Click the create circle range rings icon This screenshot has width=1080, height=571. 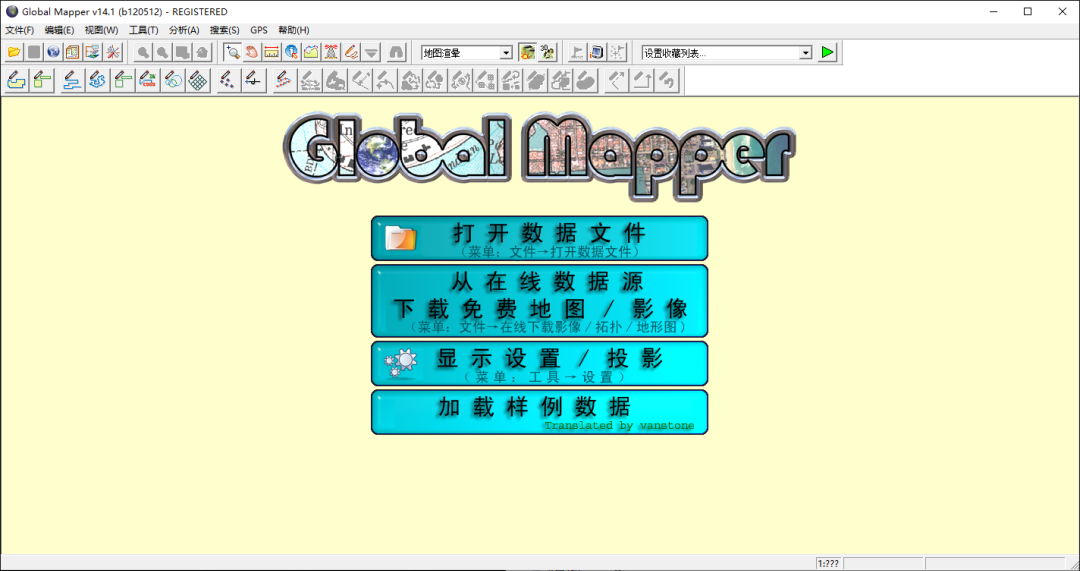tap(173, 81)
